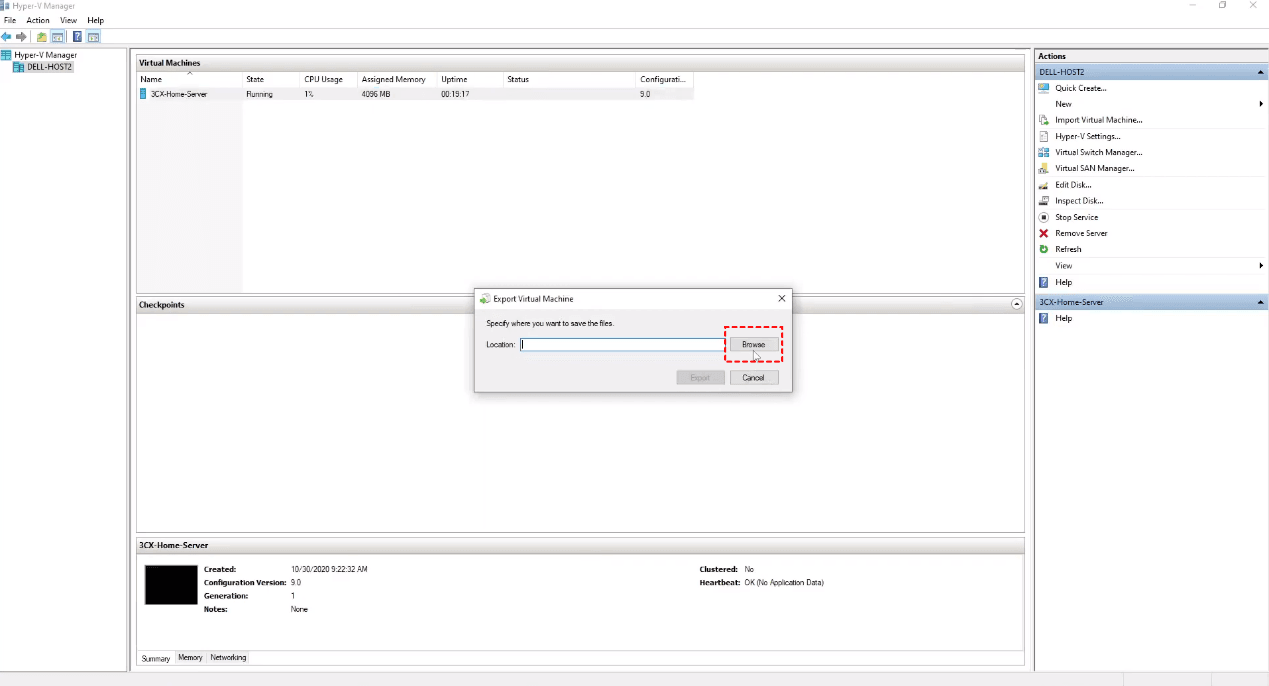
Task: Click Virtual Switch Manager... action label
Action: (1099, 152)
